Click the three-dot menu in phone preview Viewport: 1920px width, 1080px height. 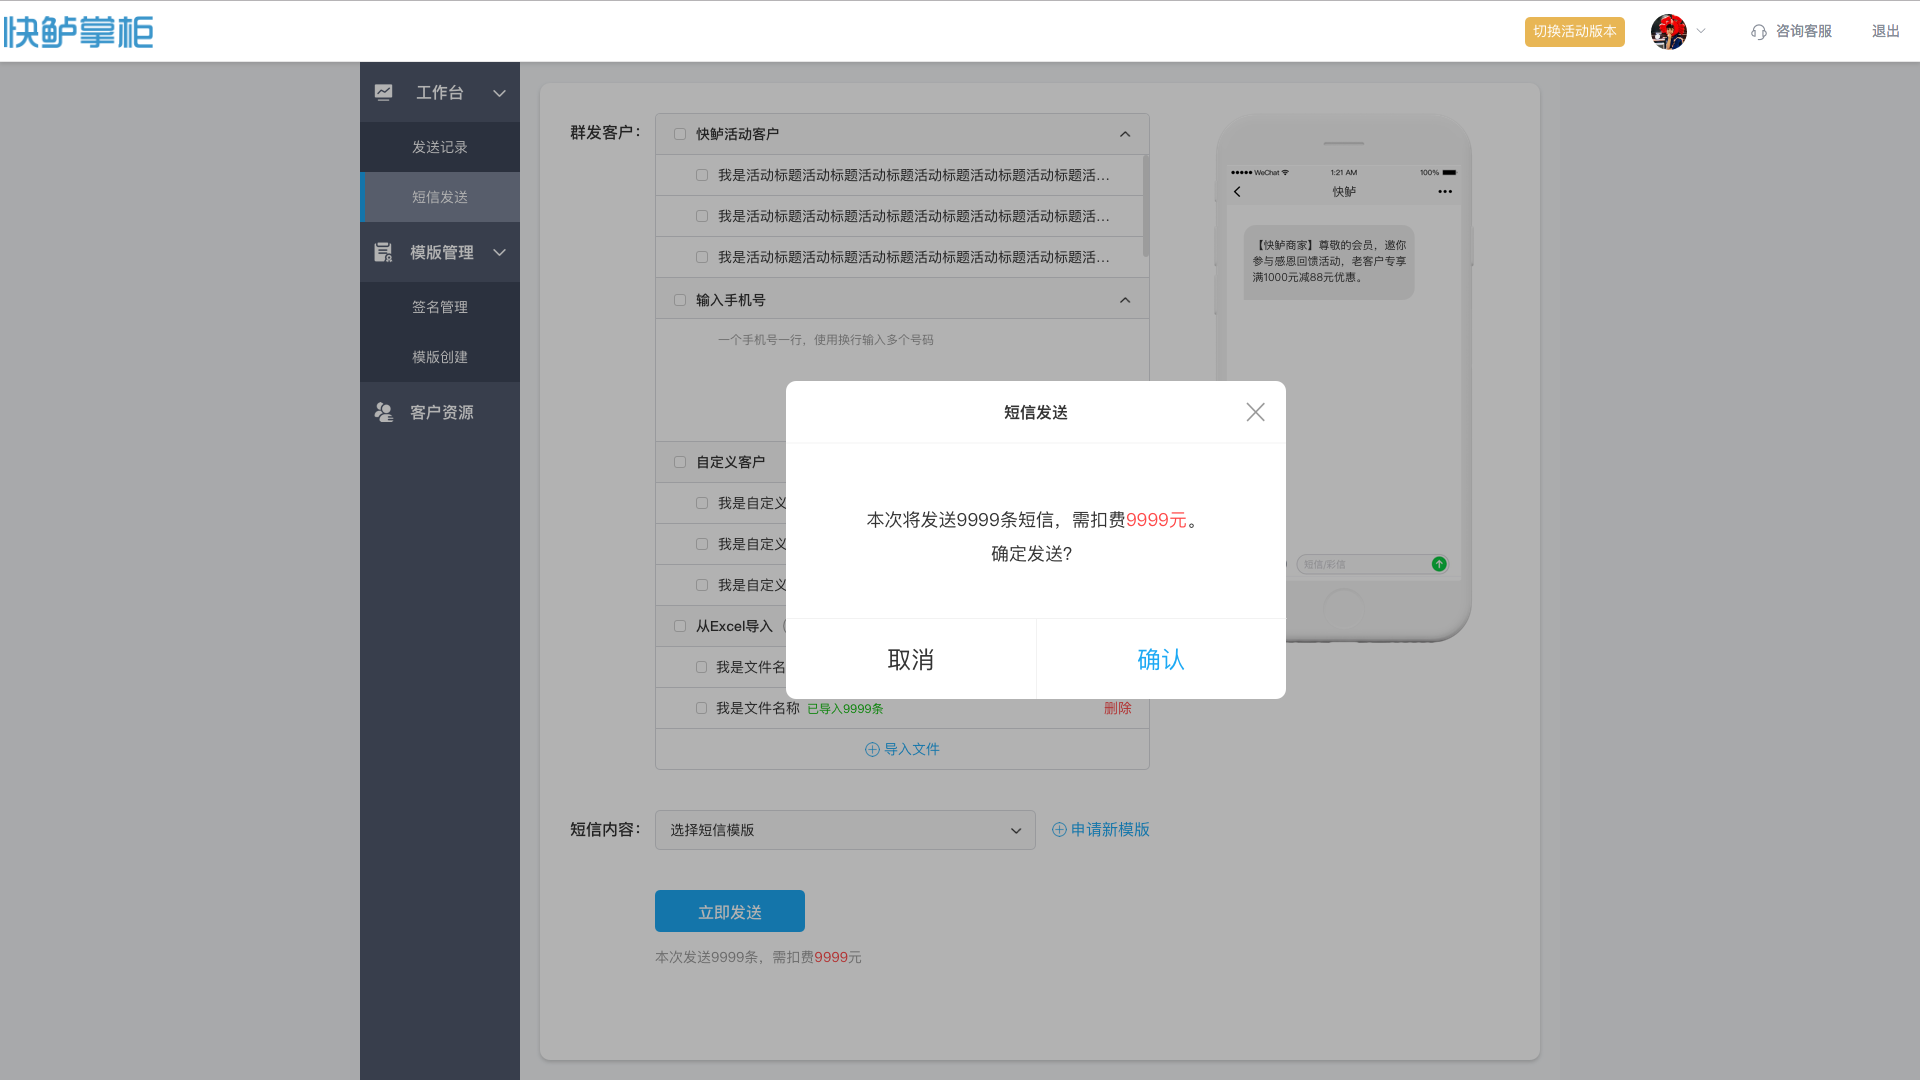click(x=1445, y=191)
